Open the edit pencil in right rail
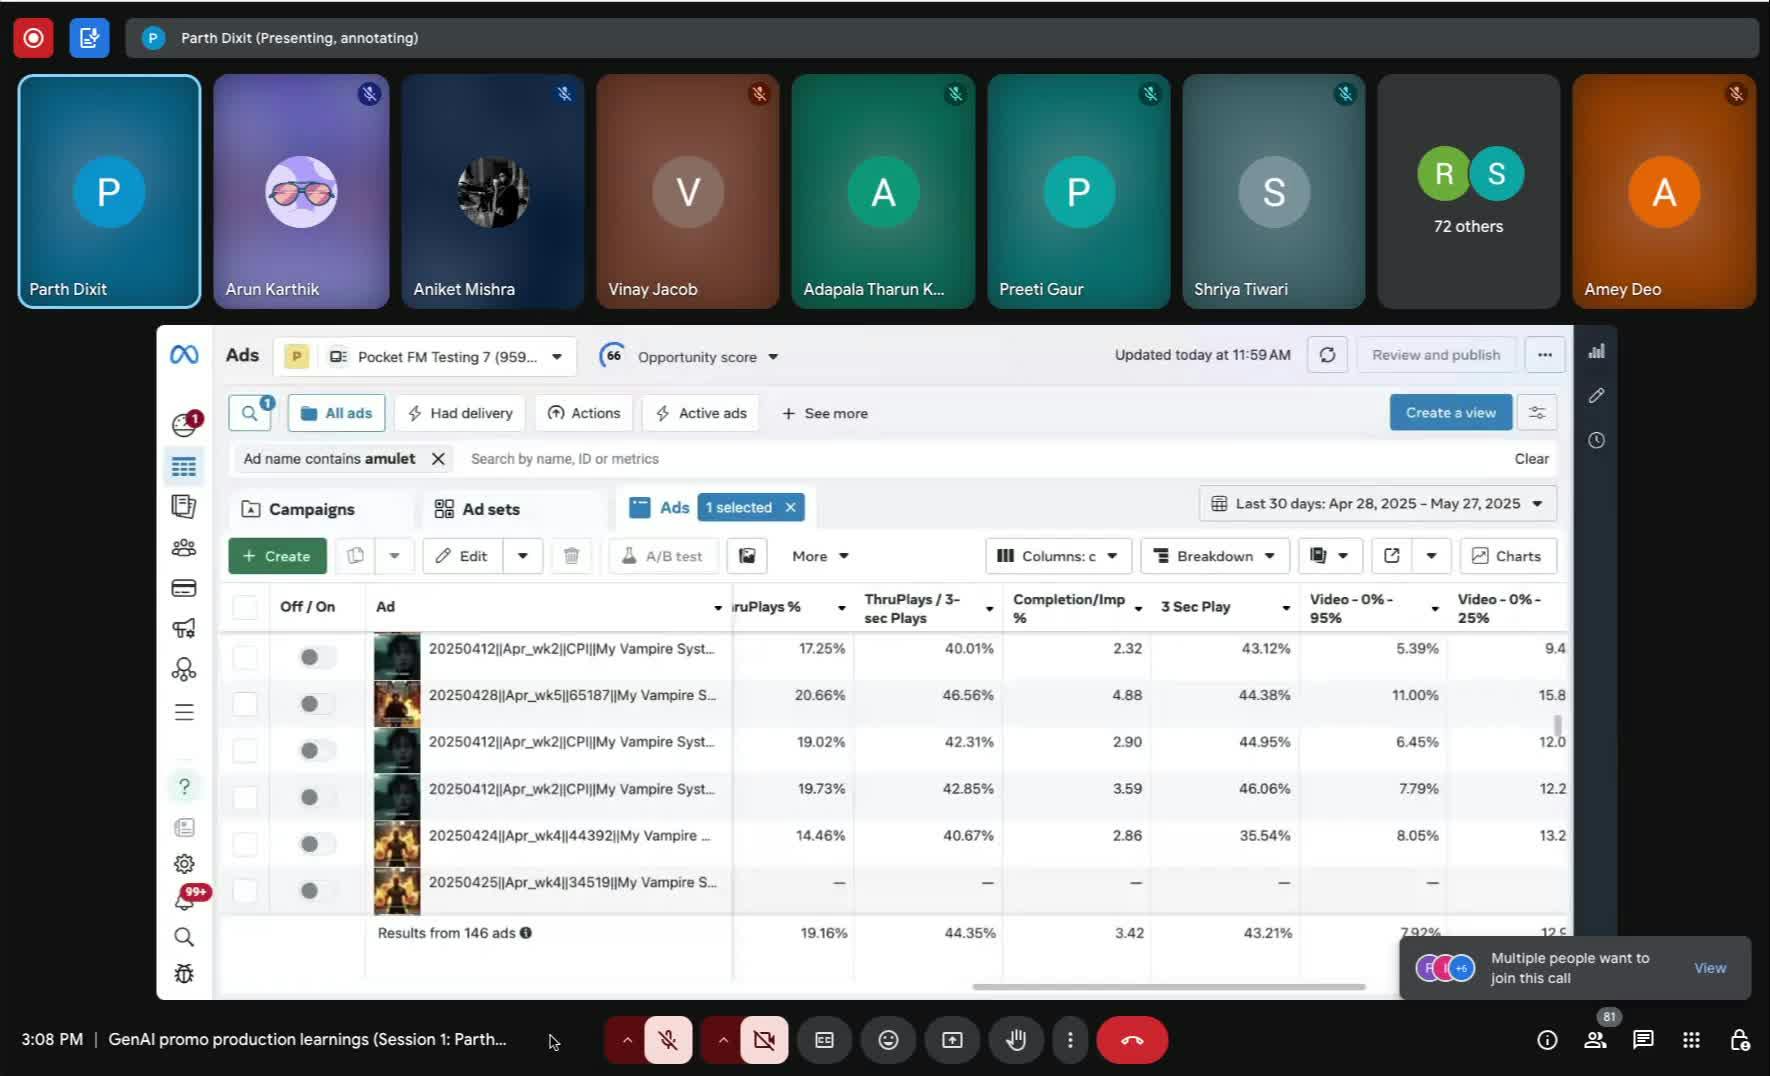Image resolution: width=1770 pixels, height=1076 pixels. 1596,396
